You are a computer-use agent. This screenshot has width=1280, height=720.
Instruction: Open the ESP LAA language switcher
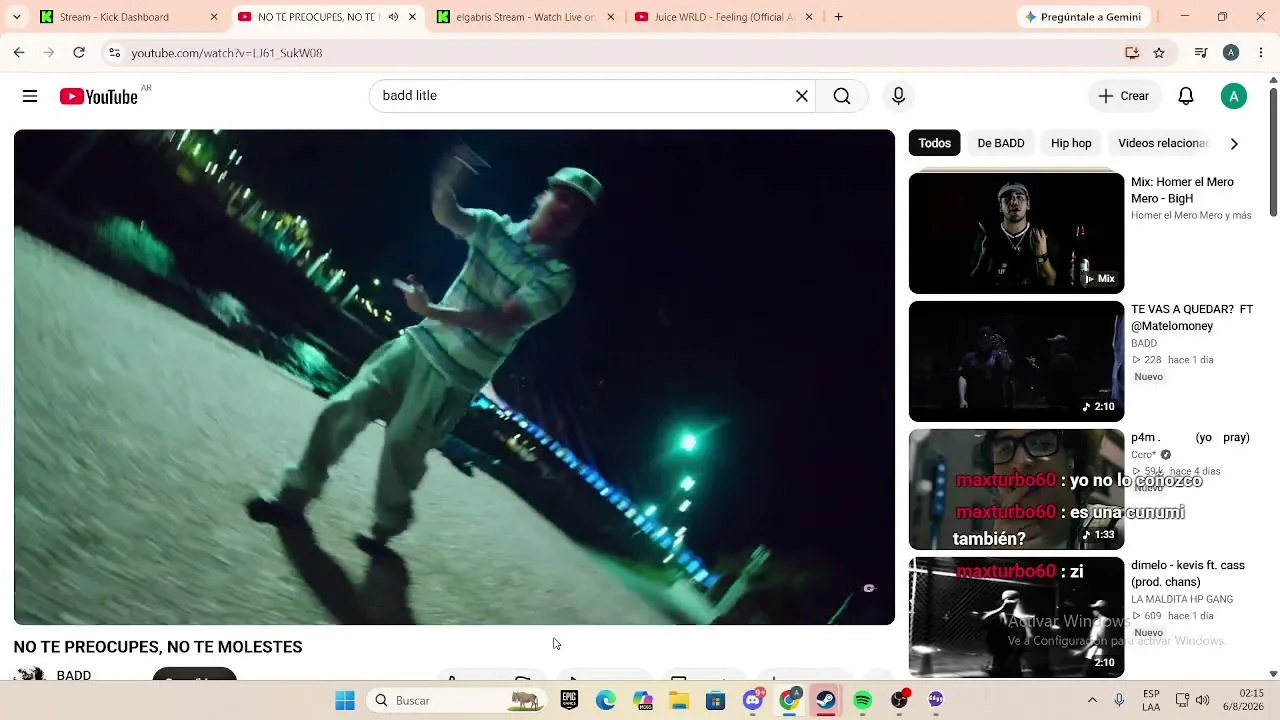(x=1151, y=700)
